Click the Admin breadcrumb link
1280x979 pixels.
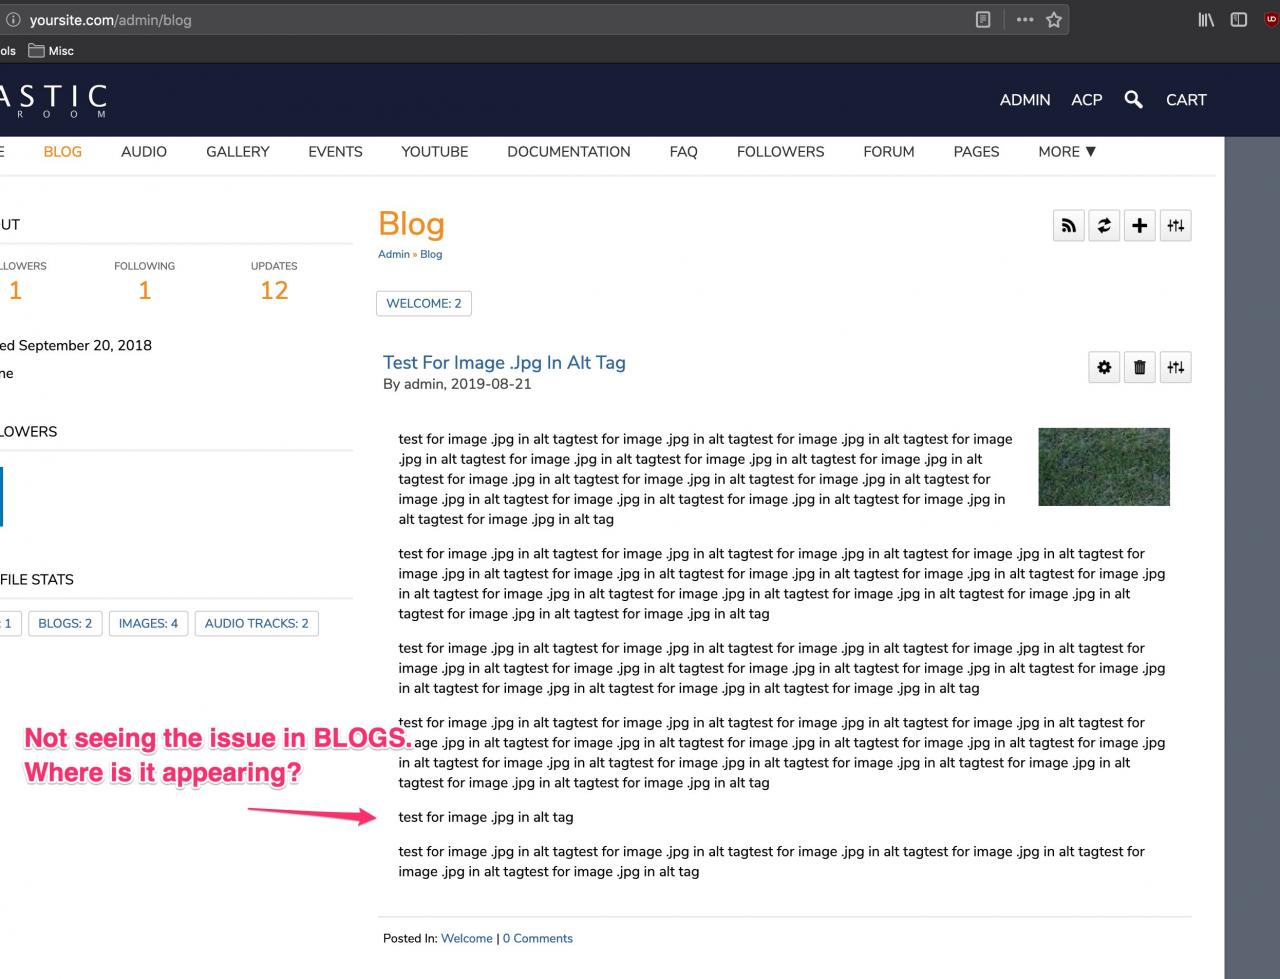[x=394, y=254]
